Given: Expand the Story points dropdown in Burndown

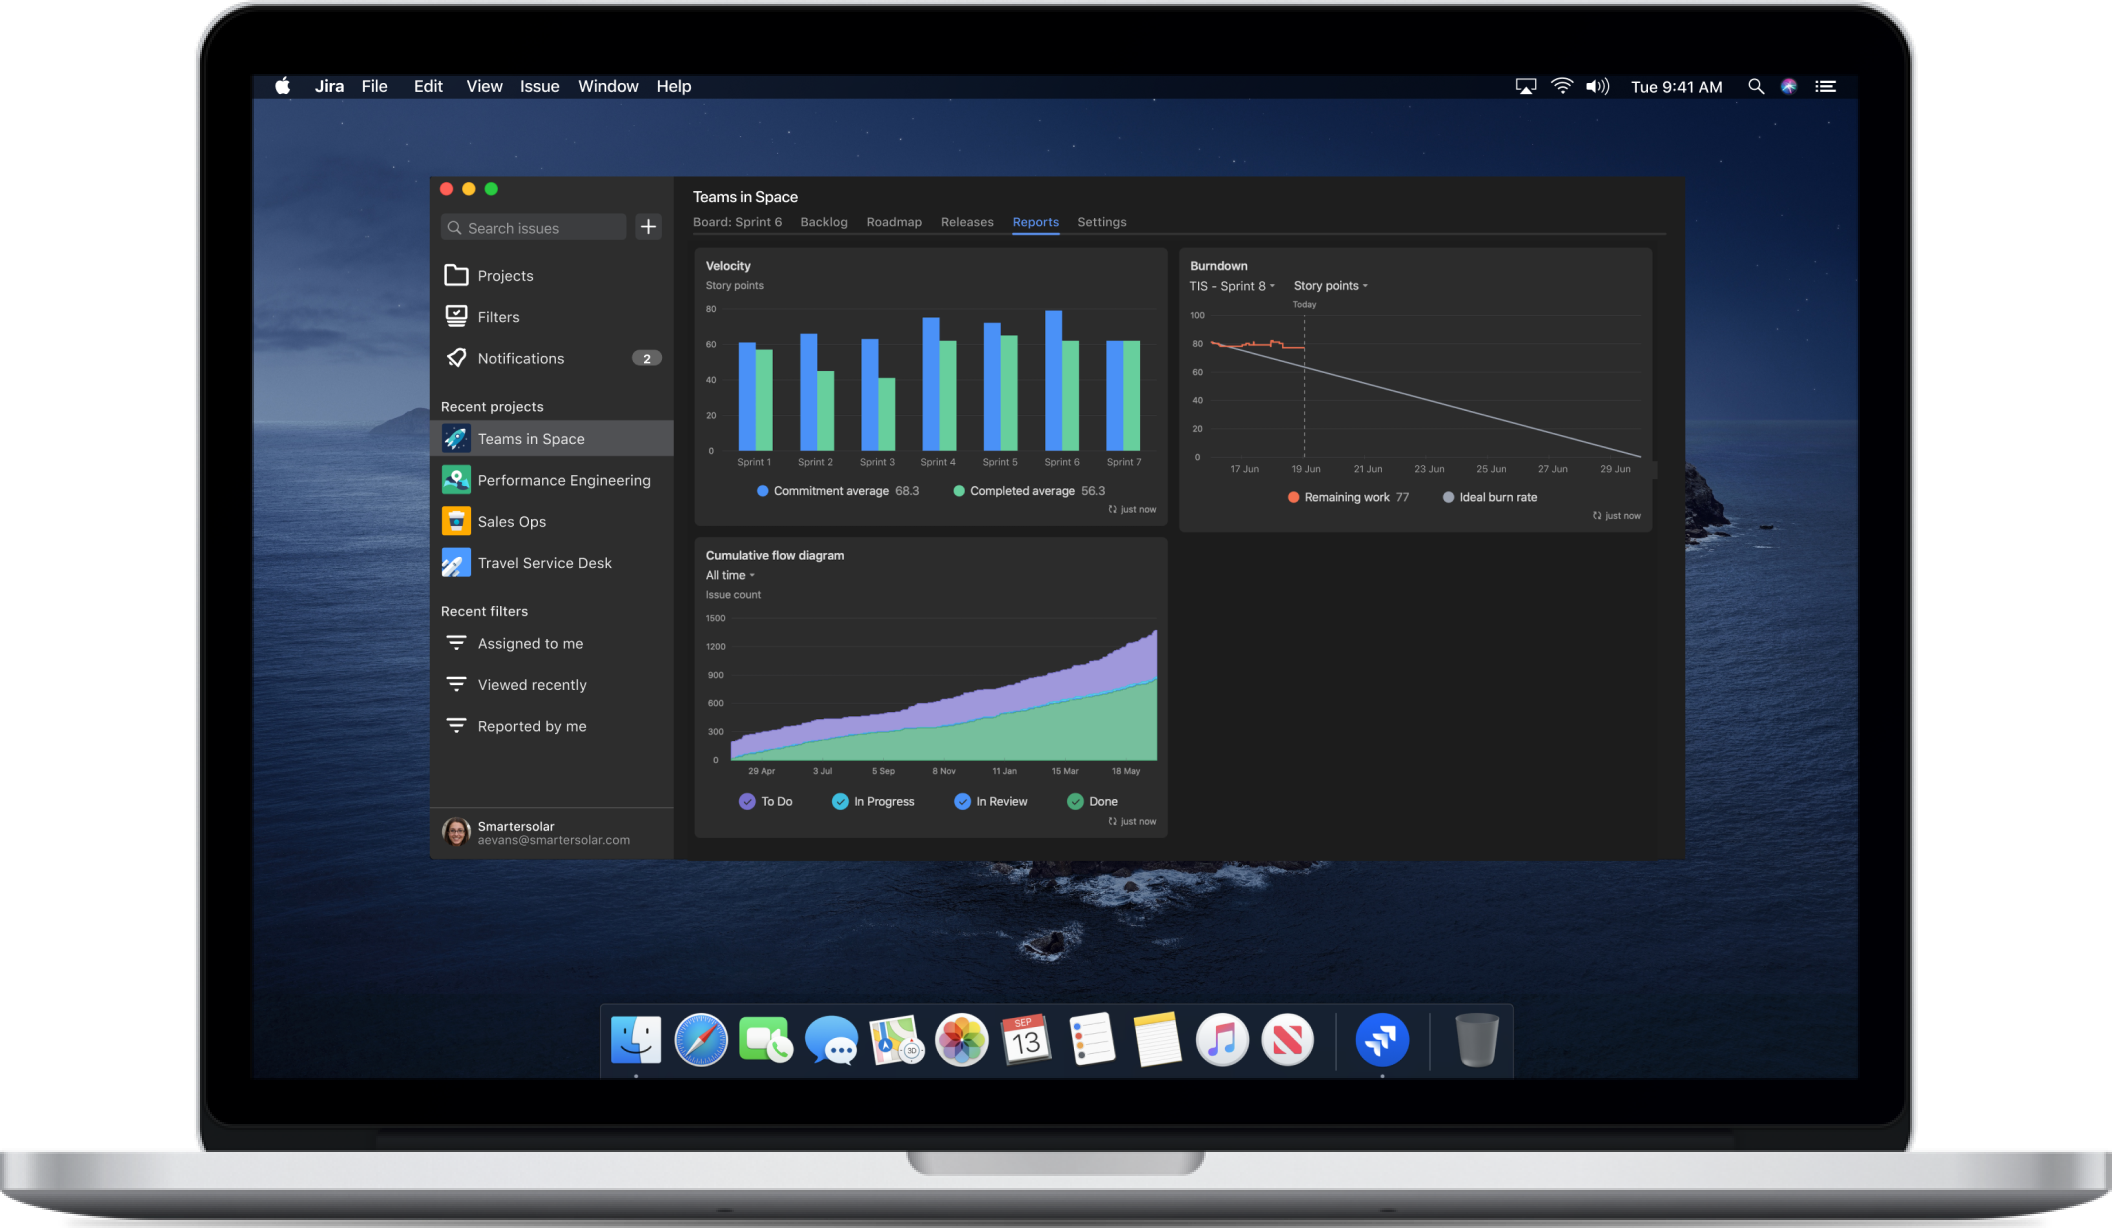Looking at the screenshot, I should click(x=1329, y=285).
